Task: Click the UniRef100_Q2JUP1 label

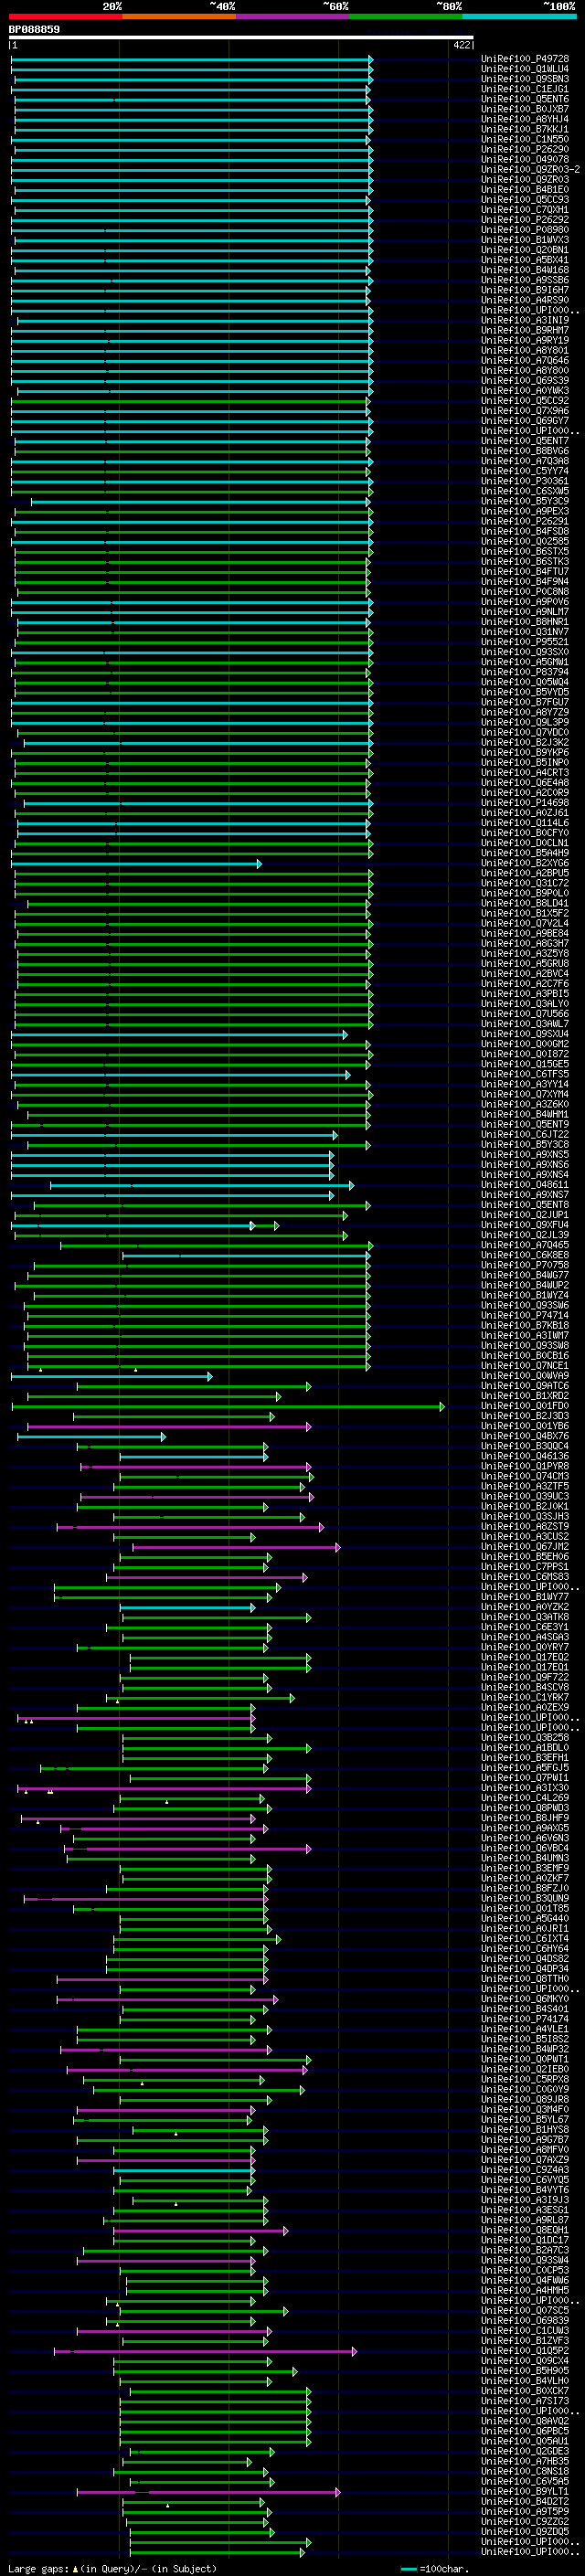Action: pyautogui.click(x=525, y=1215)
